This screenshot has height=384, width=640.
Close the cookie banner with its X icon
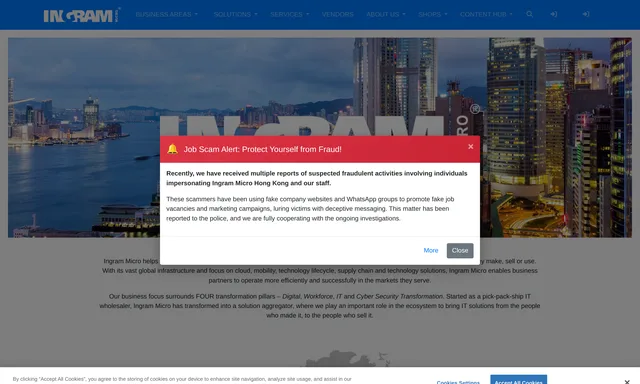pos(627,382)
